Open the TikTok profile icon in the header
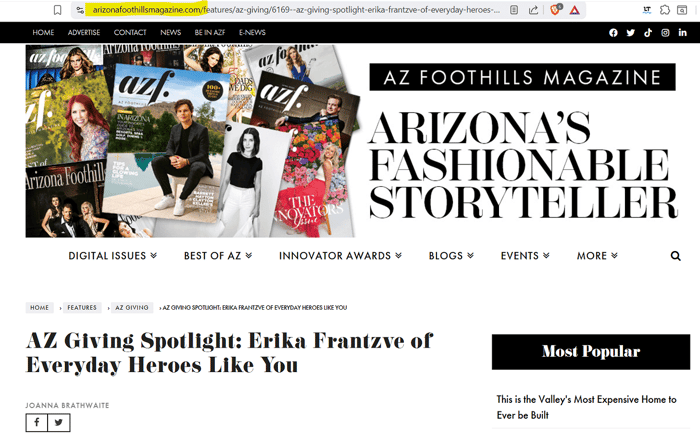 pyautogui.click(x=647, y=33)
